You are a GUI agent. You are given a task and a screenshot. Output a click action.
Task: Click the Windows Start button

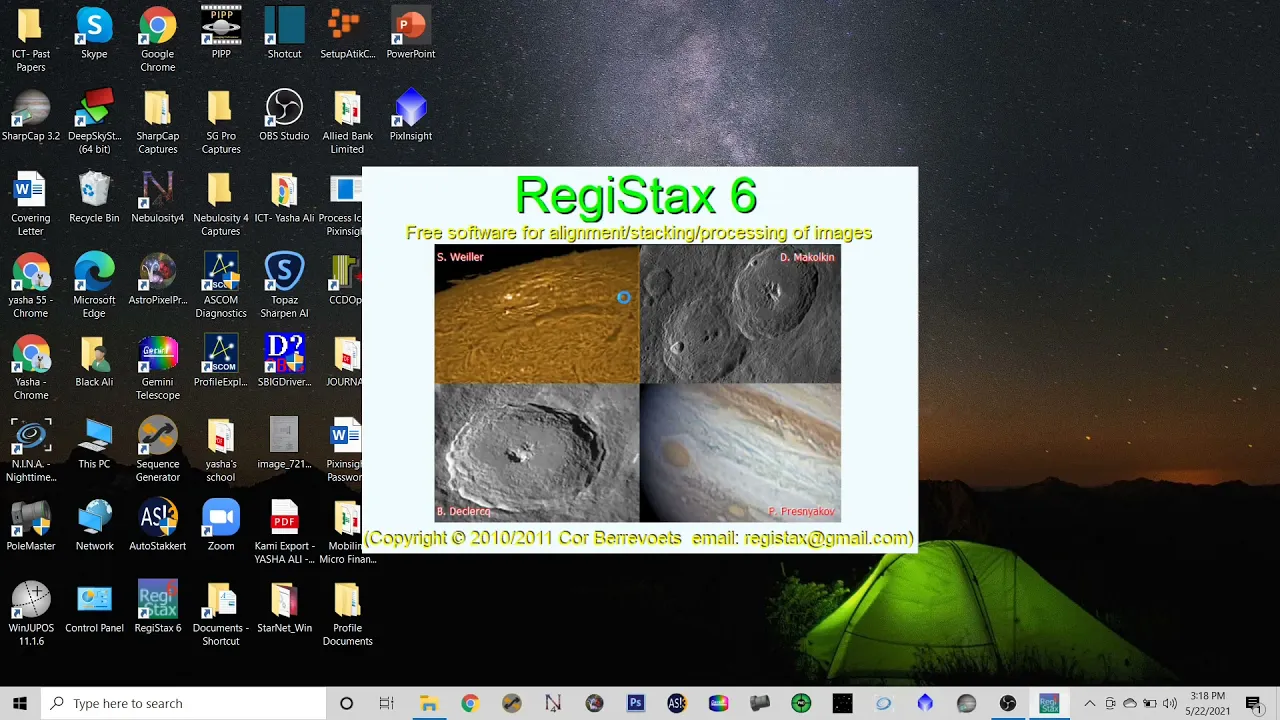click(20, 703)
